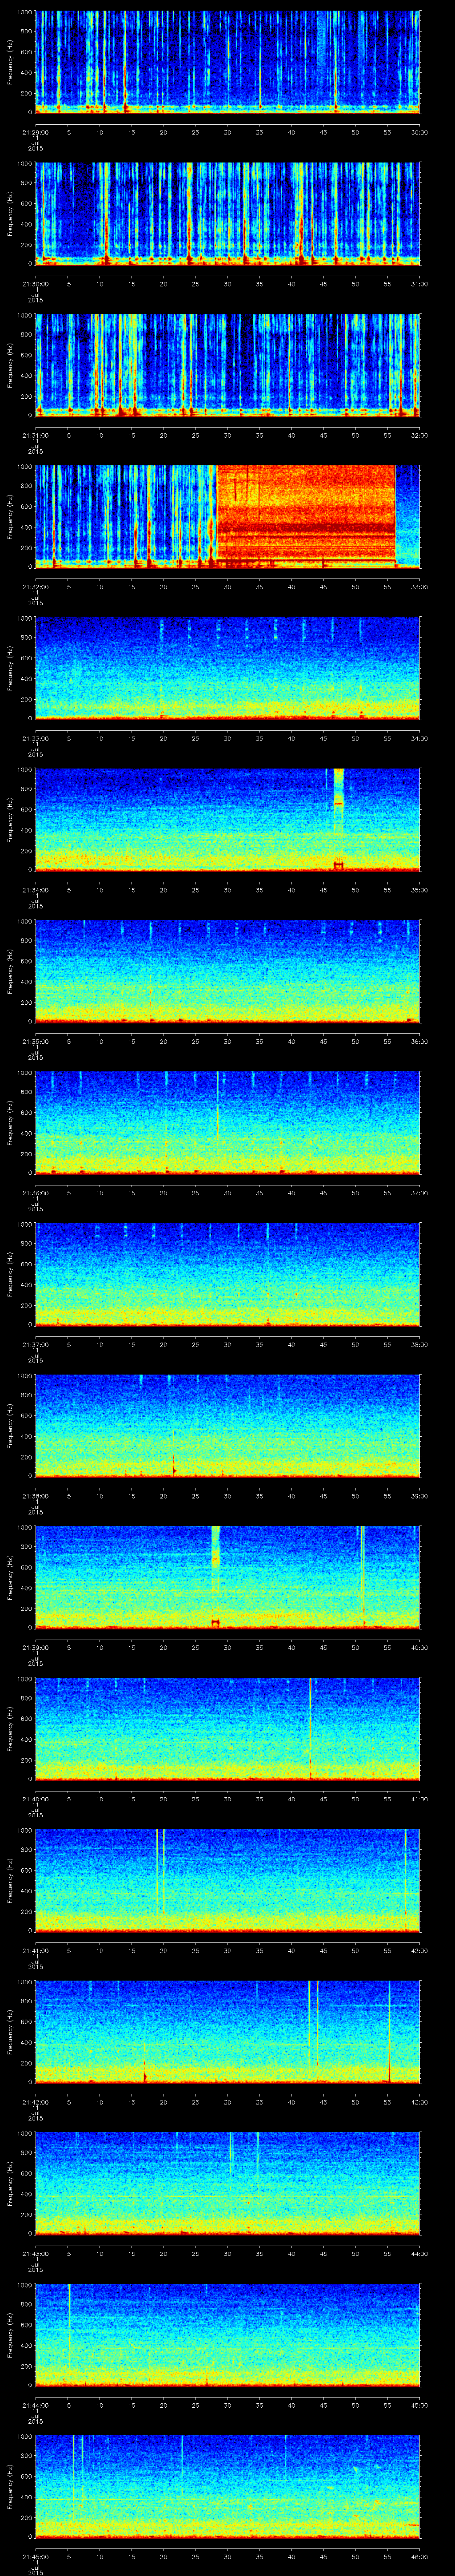
Task: Click the bright burst near 28 seconds in the 21:39:00 spectrogram
Action: 215,1577
